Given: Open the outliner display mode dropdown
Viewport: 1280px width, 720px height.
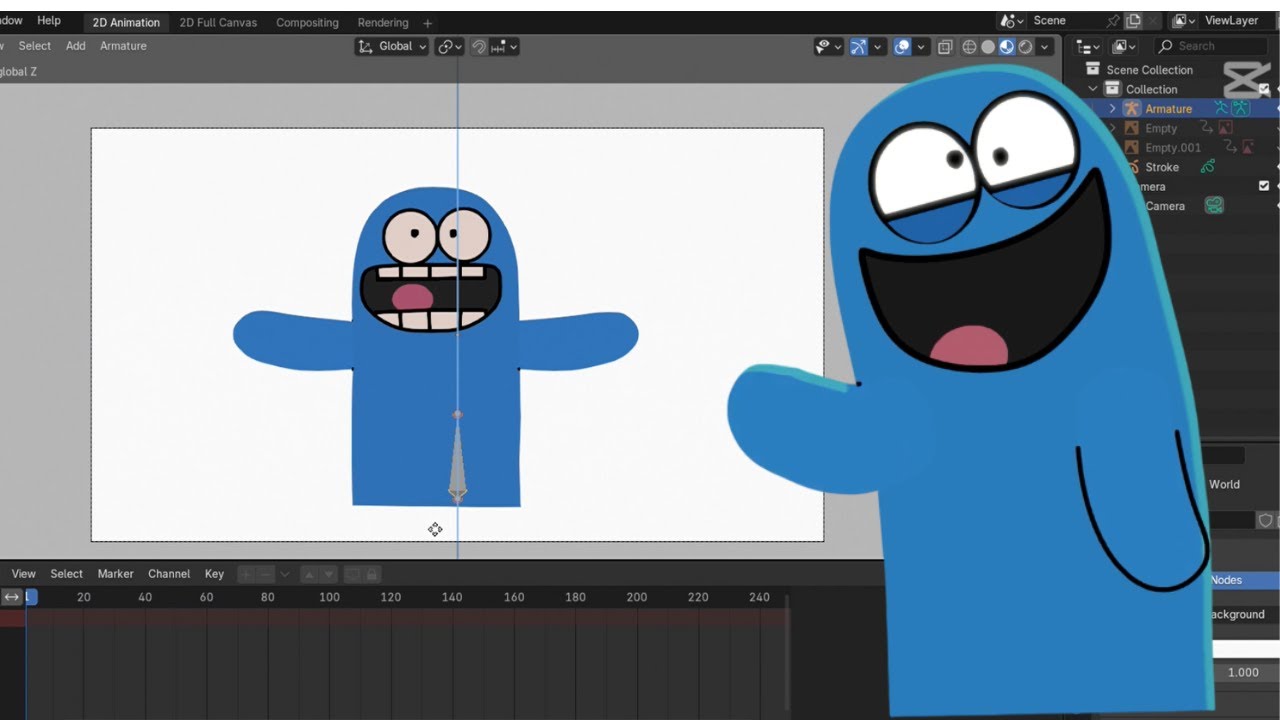Looking at the screenshot, I should pos(1125,46).
